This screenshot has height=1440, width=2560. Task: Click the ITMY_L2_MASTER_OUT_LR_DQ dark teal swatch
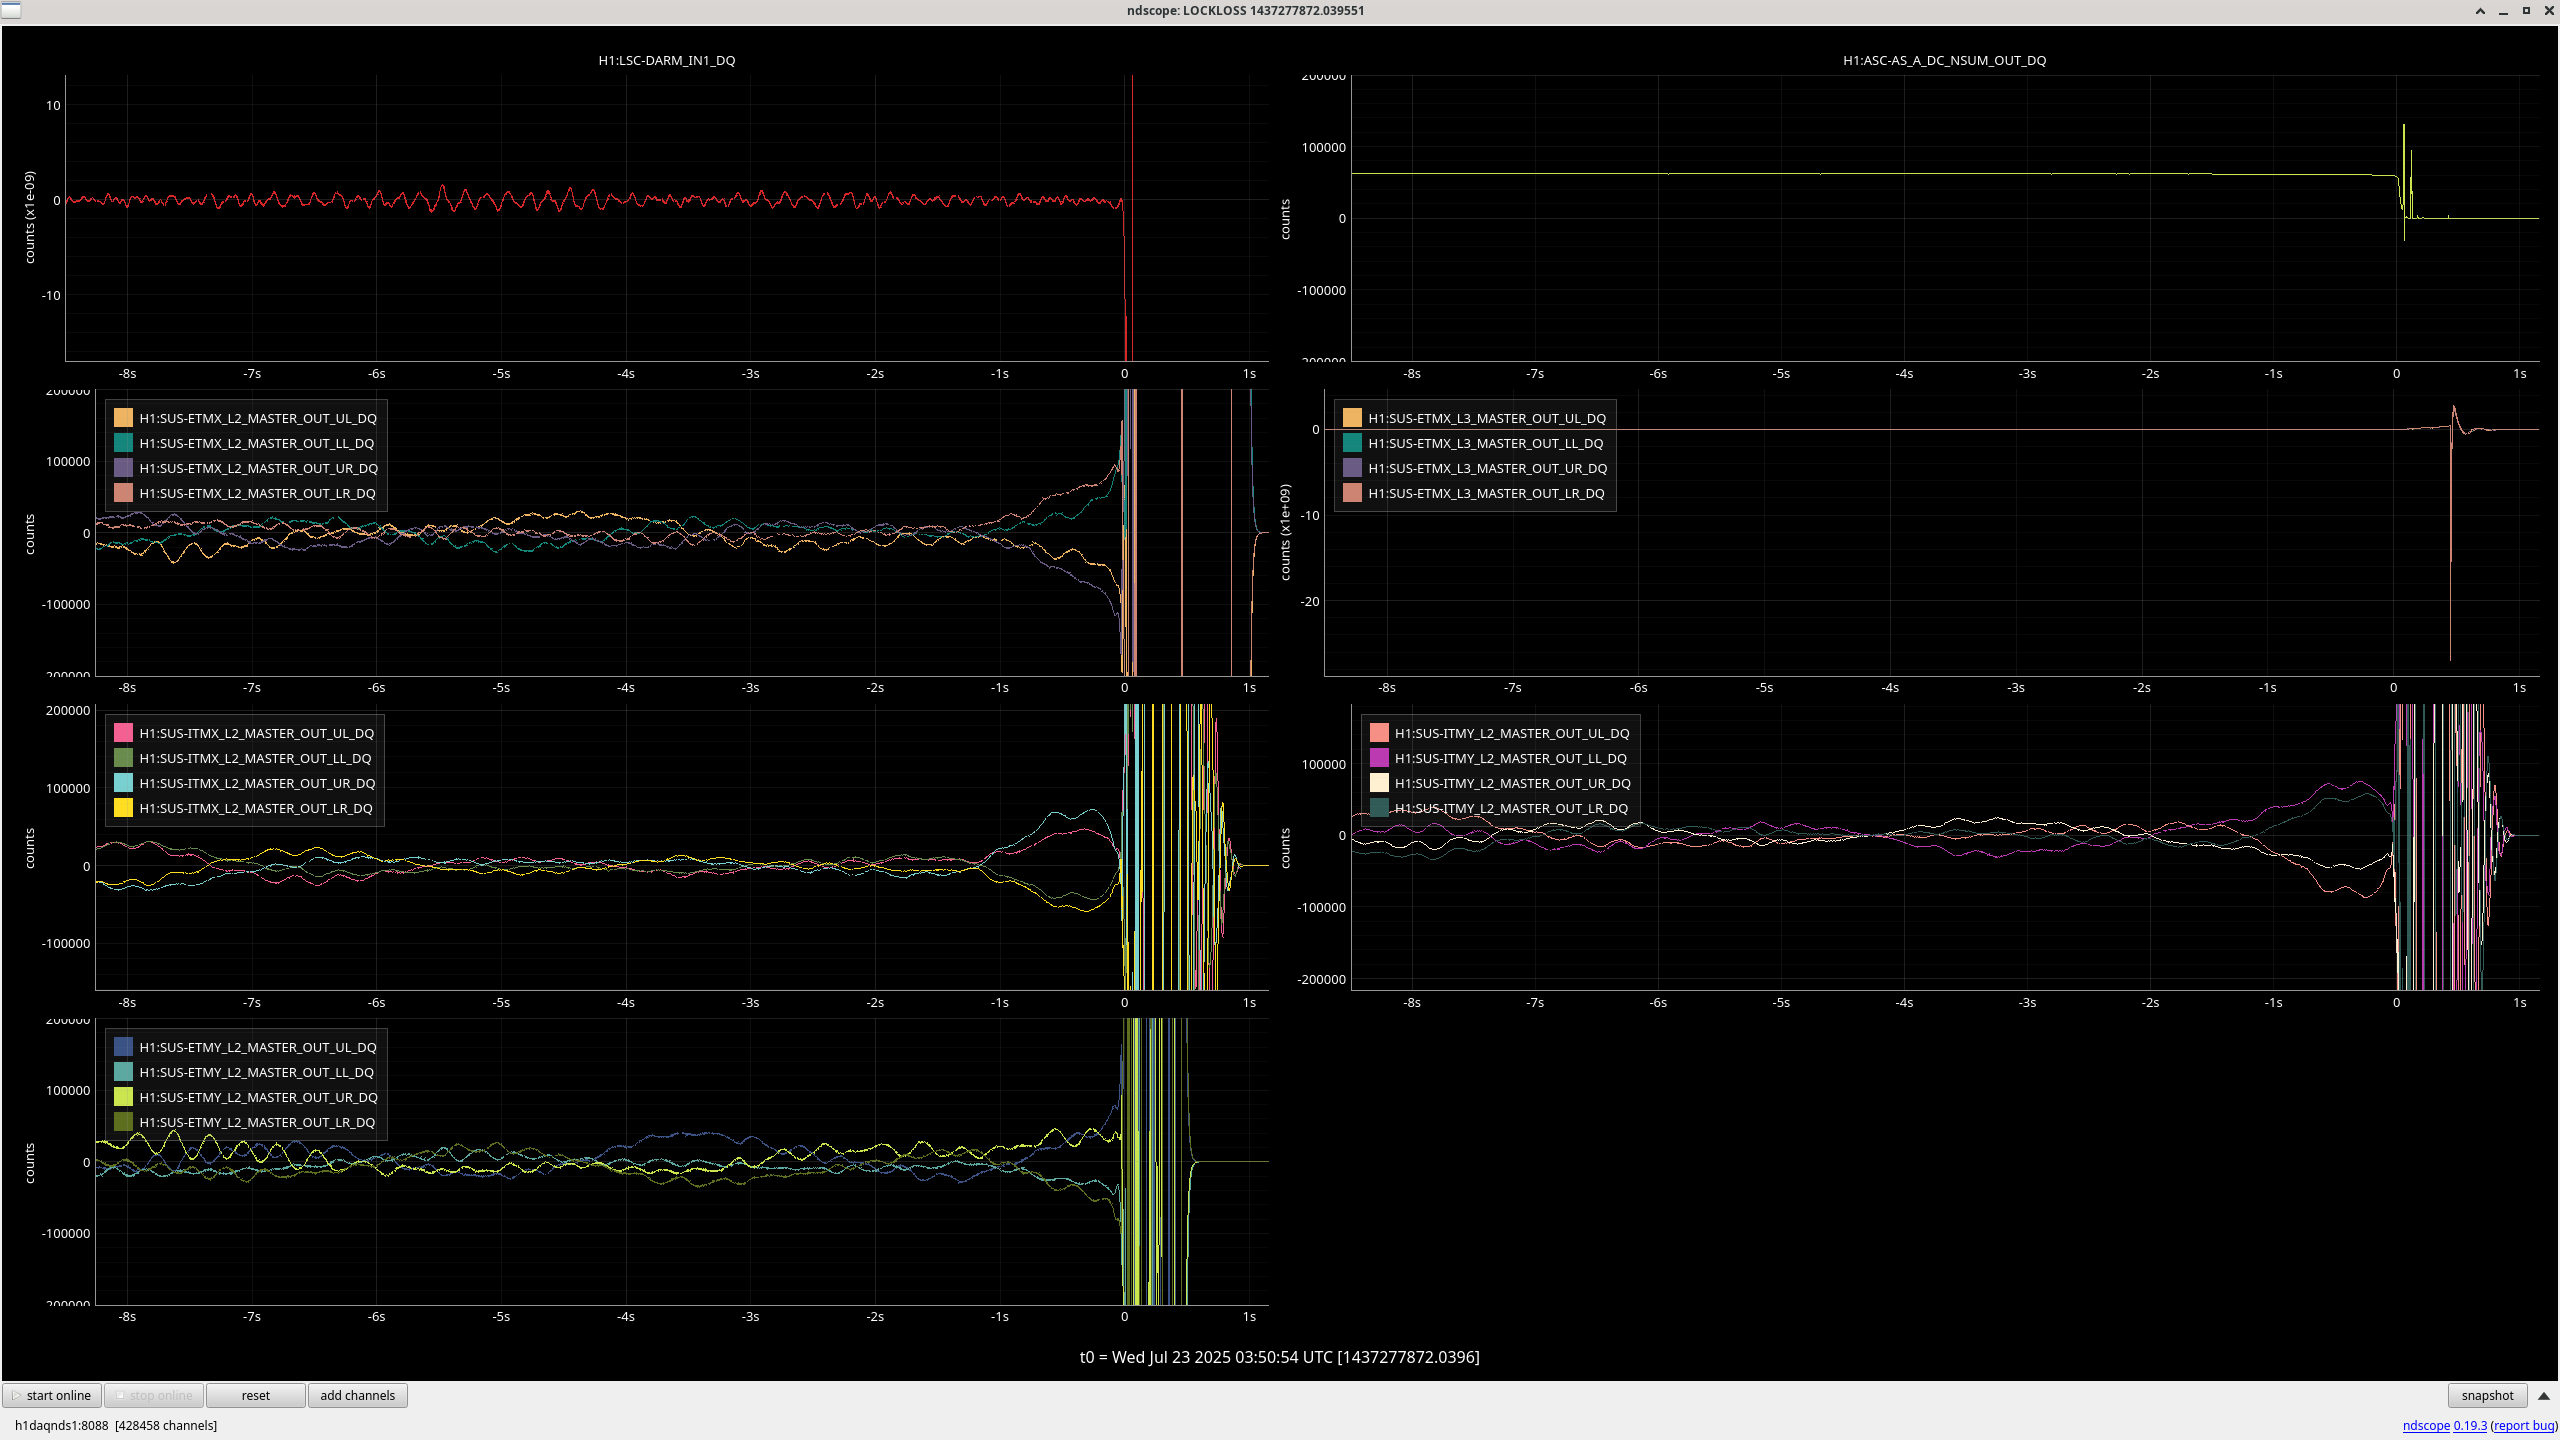(1379, 808)
